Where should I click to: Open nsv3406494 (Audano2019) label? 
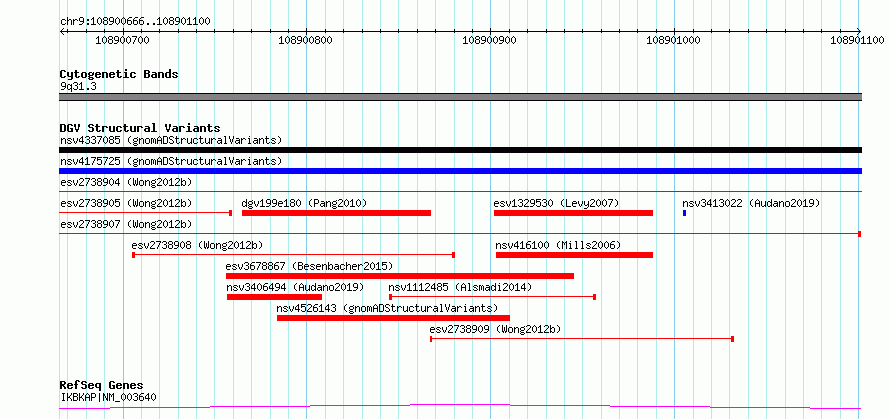point(295,287)
